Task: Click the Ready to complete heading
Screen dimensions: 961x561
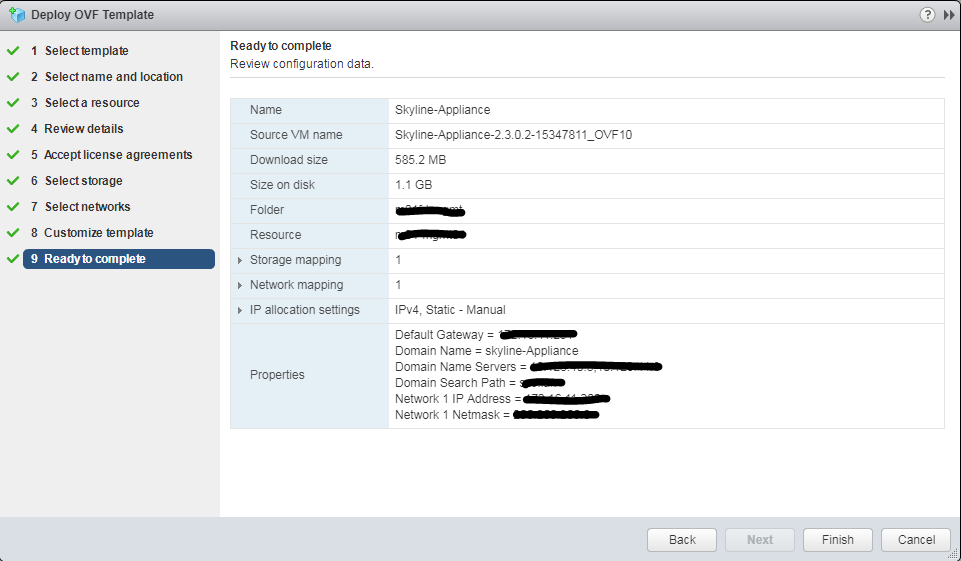Action: pyautogui.click(x=281, y=46)
